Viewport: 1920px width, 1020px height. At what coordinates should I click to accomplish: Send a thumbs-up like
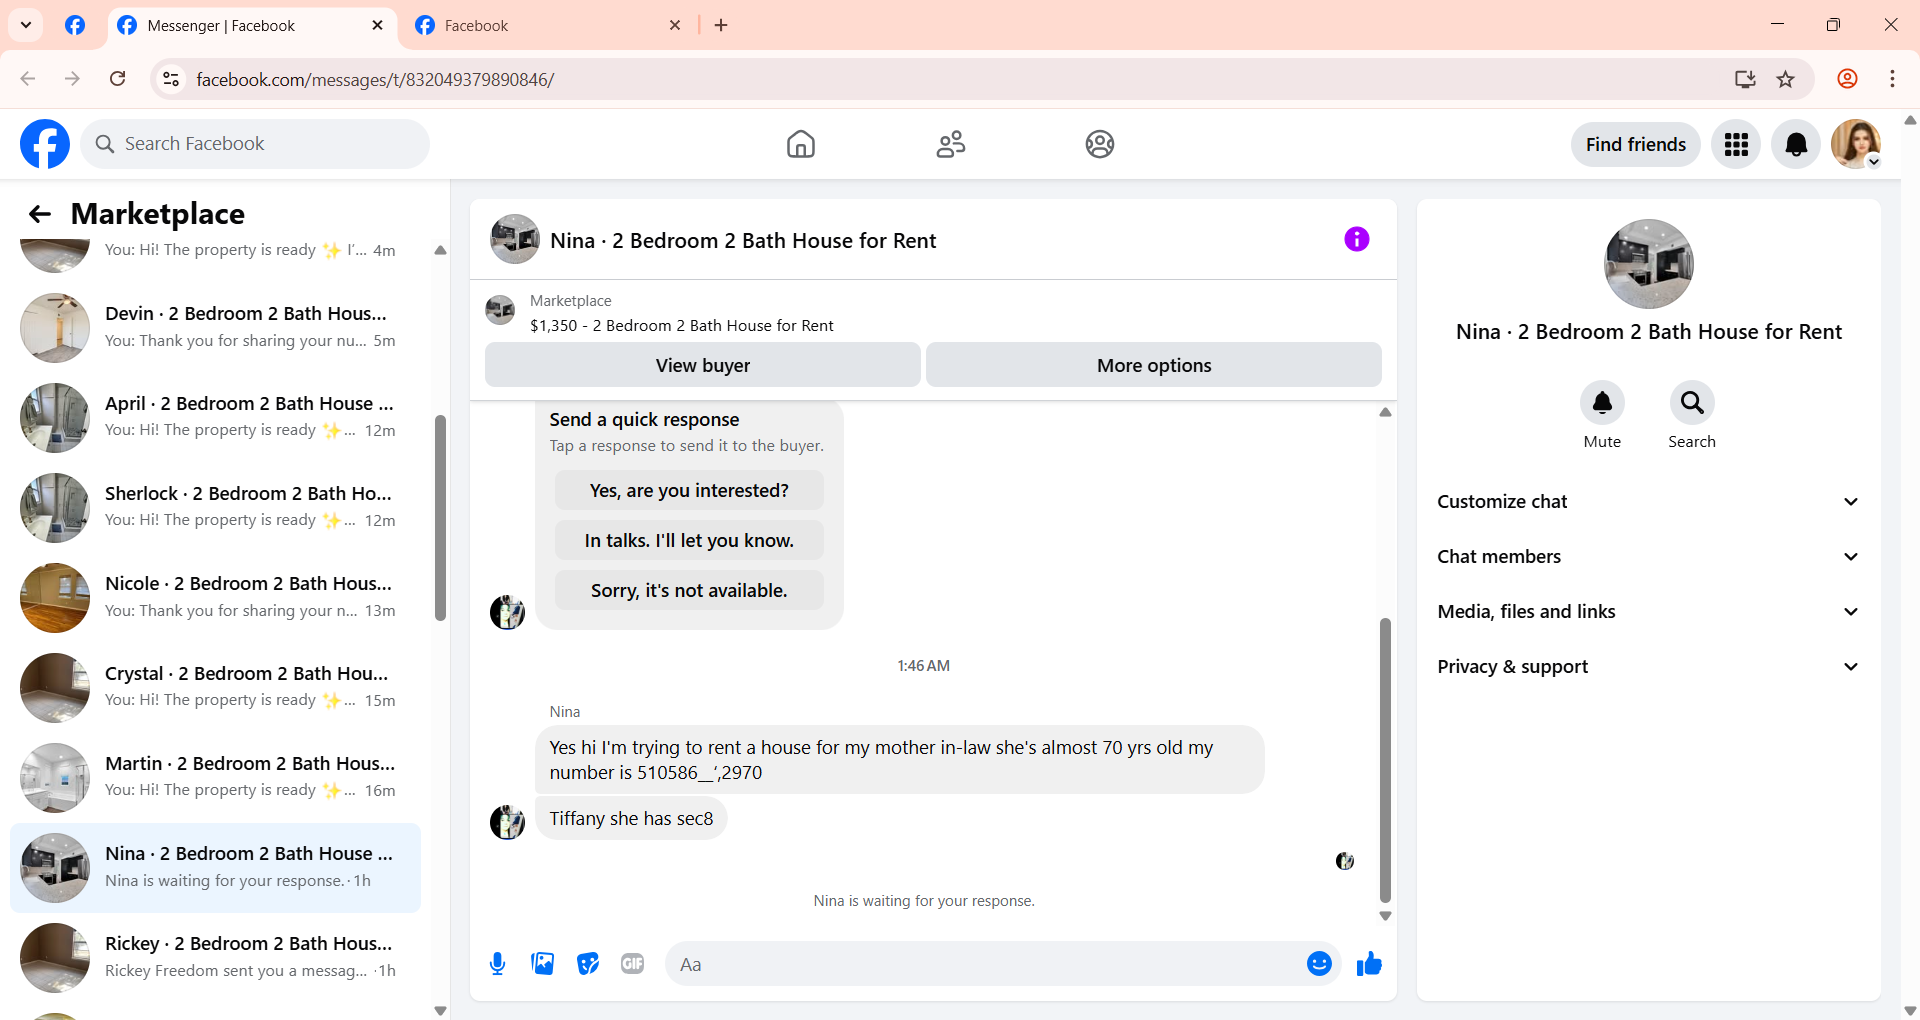[x=1369, y=964]
